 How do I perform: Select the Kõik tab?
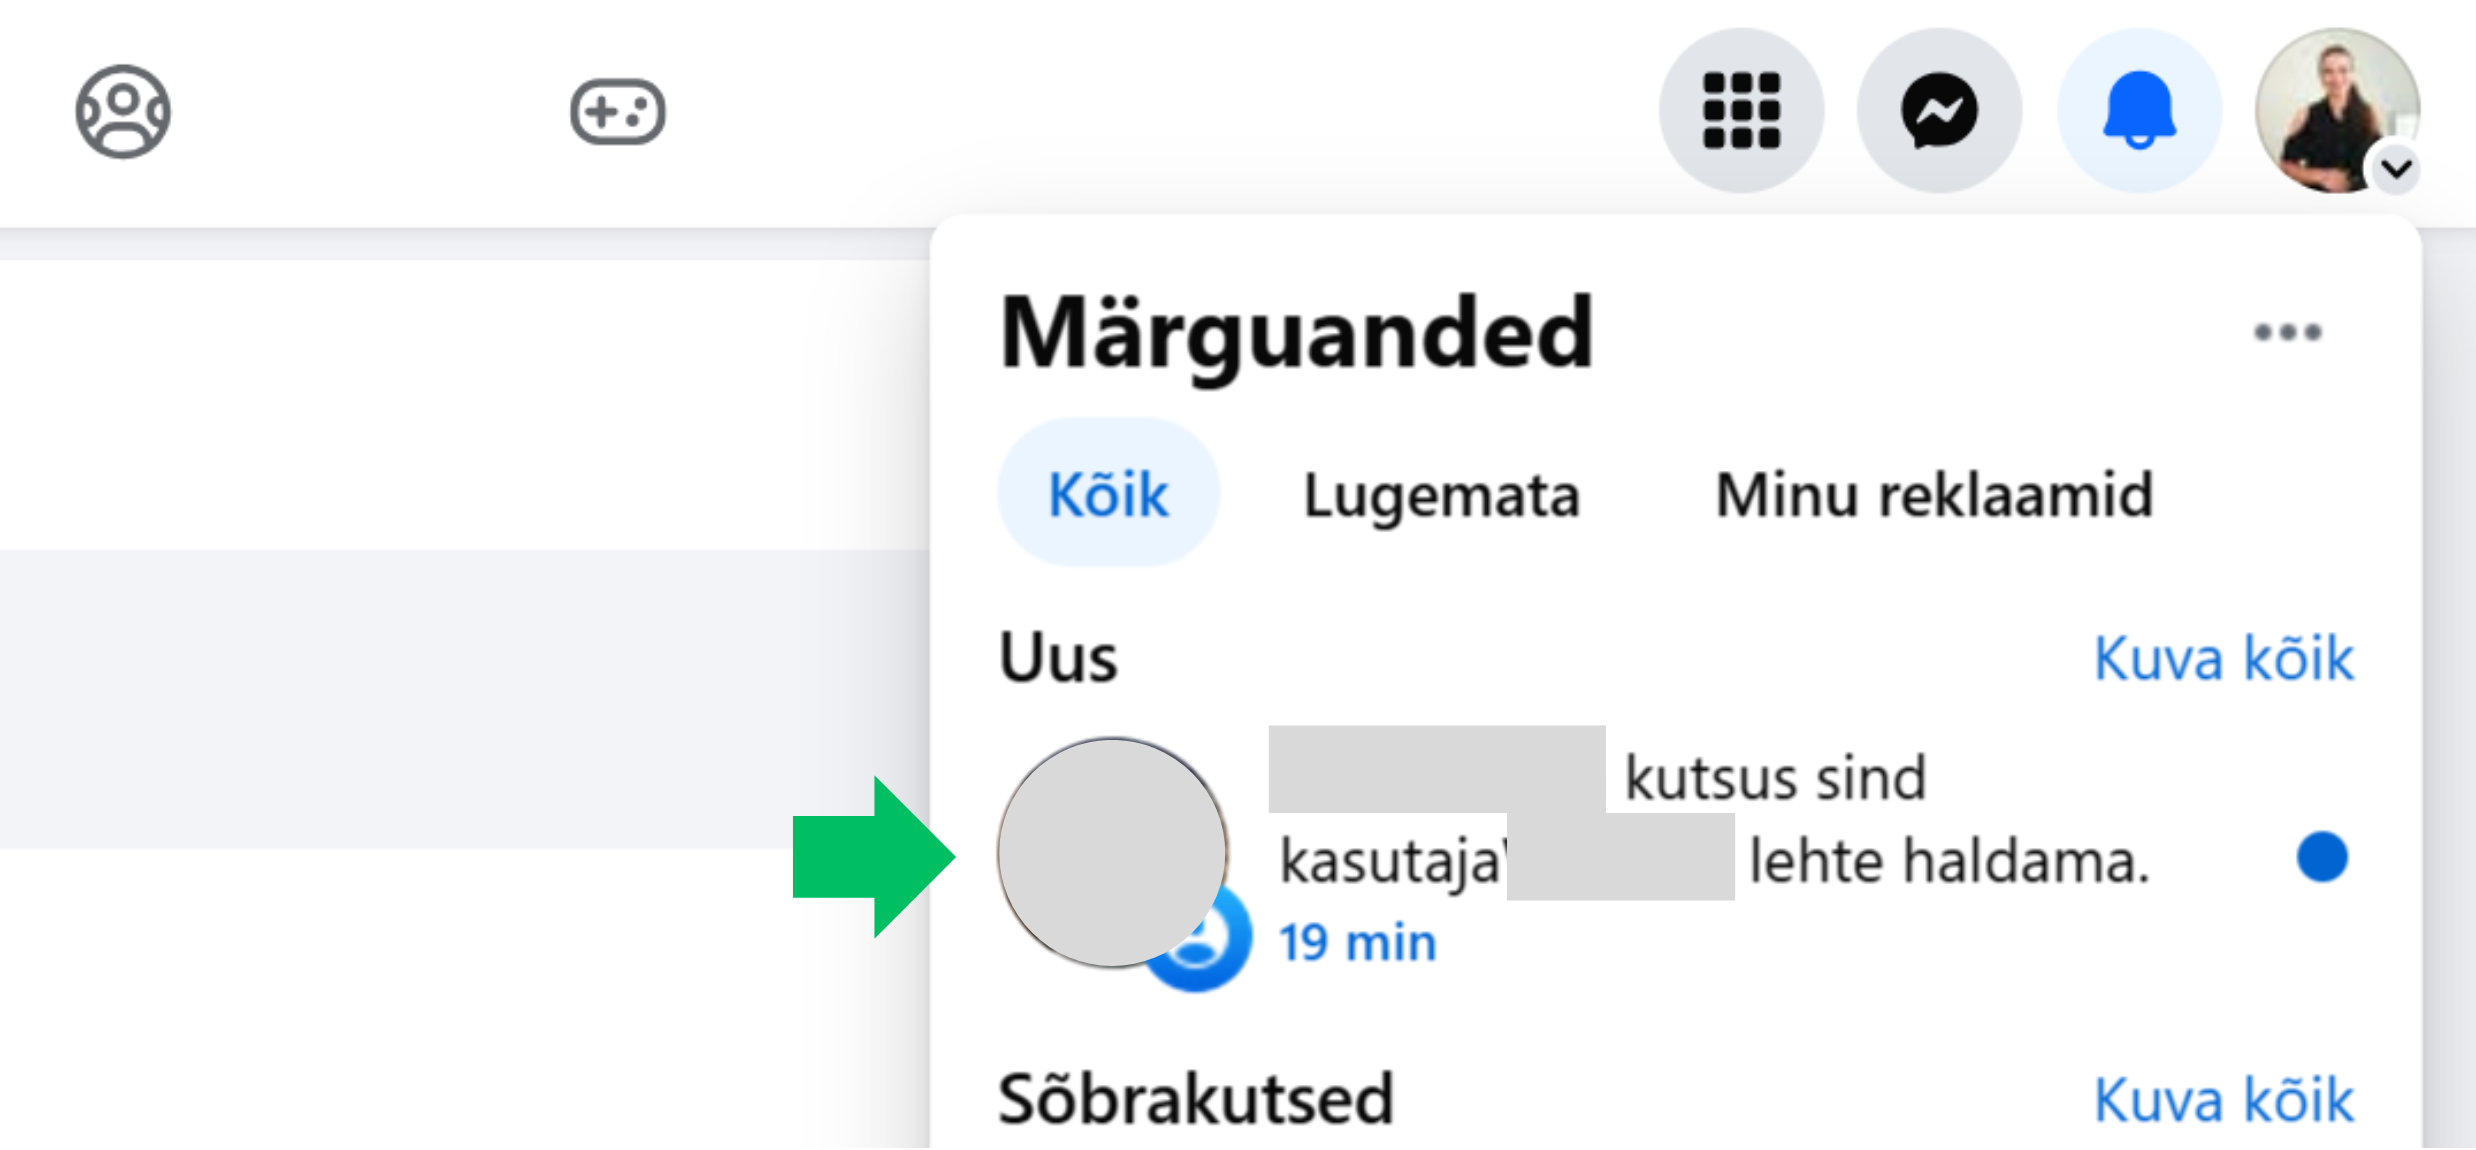click(x=1108, y=494)
